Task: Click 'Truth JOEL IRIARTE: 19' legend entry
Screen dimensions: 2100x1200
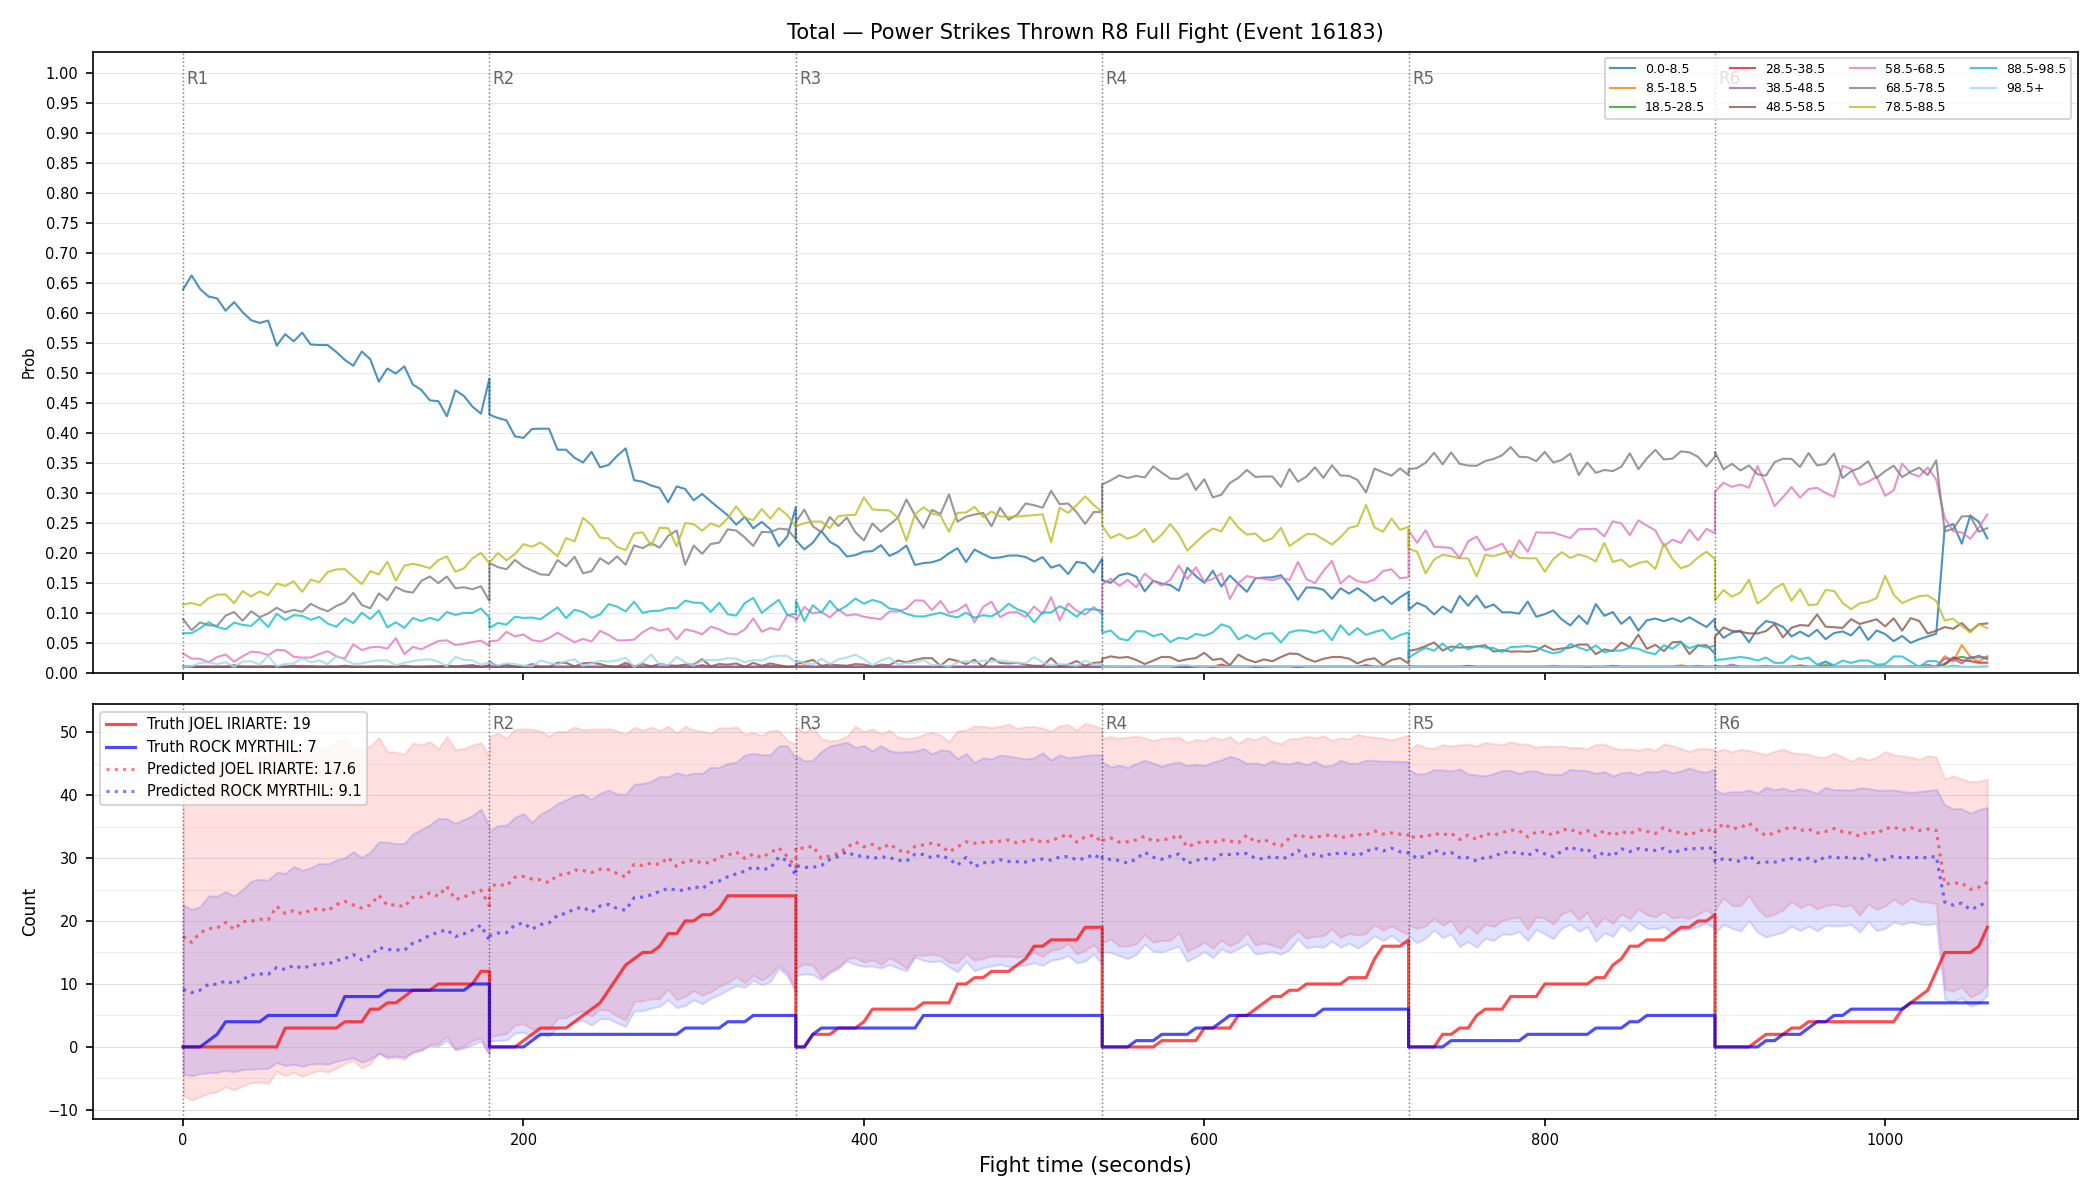Action: pos(228,724)
